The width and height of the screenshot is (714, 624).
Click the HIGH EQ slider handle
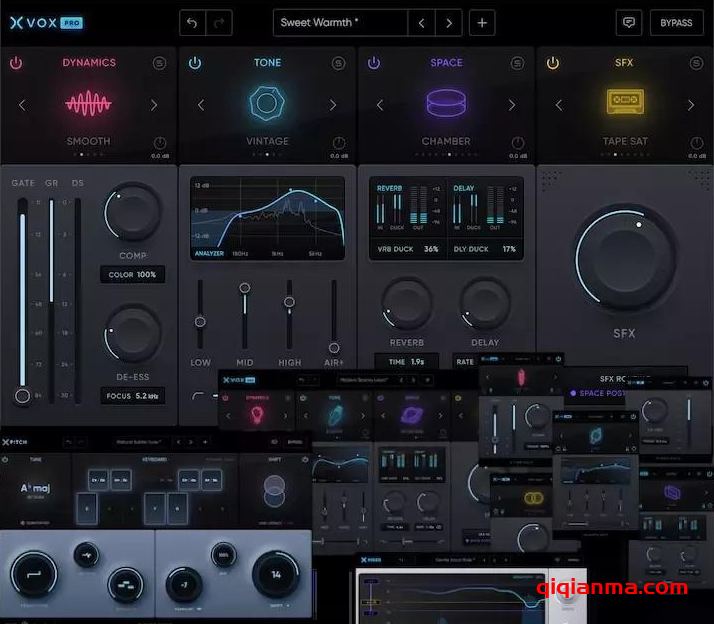click(289, 302)
